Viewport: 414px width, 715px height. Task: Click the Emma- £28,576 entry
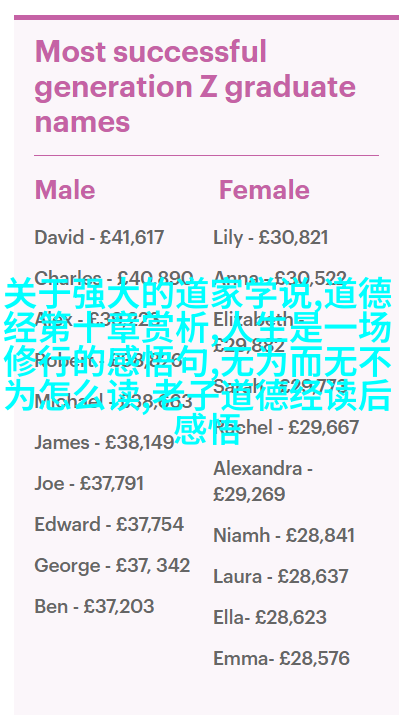click(x=281, y=658)
